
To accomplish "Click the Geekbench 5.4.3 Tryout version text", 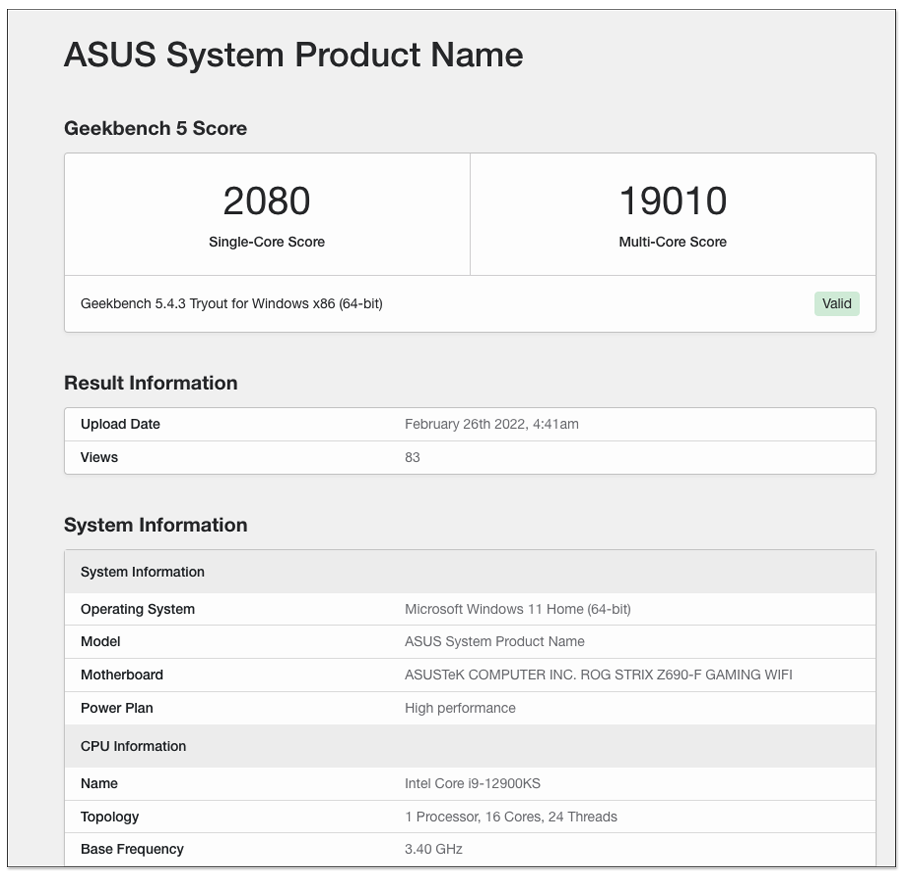I will coord(232,303).
